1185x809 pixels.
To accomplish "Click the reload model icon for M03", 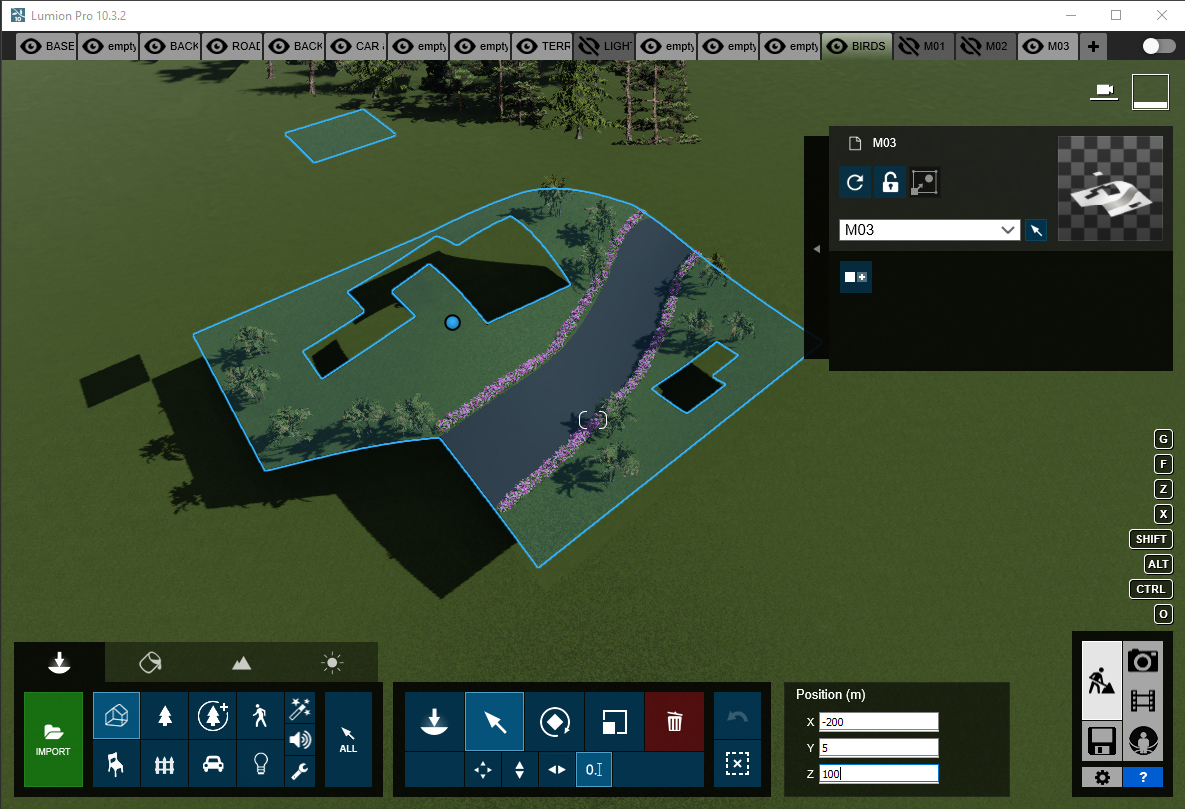I will point(855,182).
